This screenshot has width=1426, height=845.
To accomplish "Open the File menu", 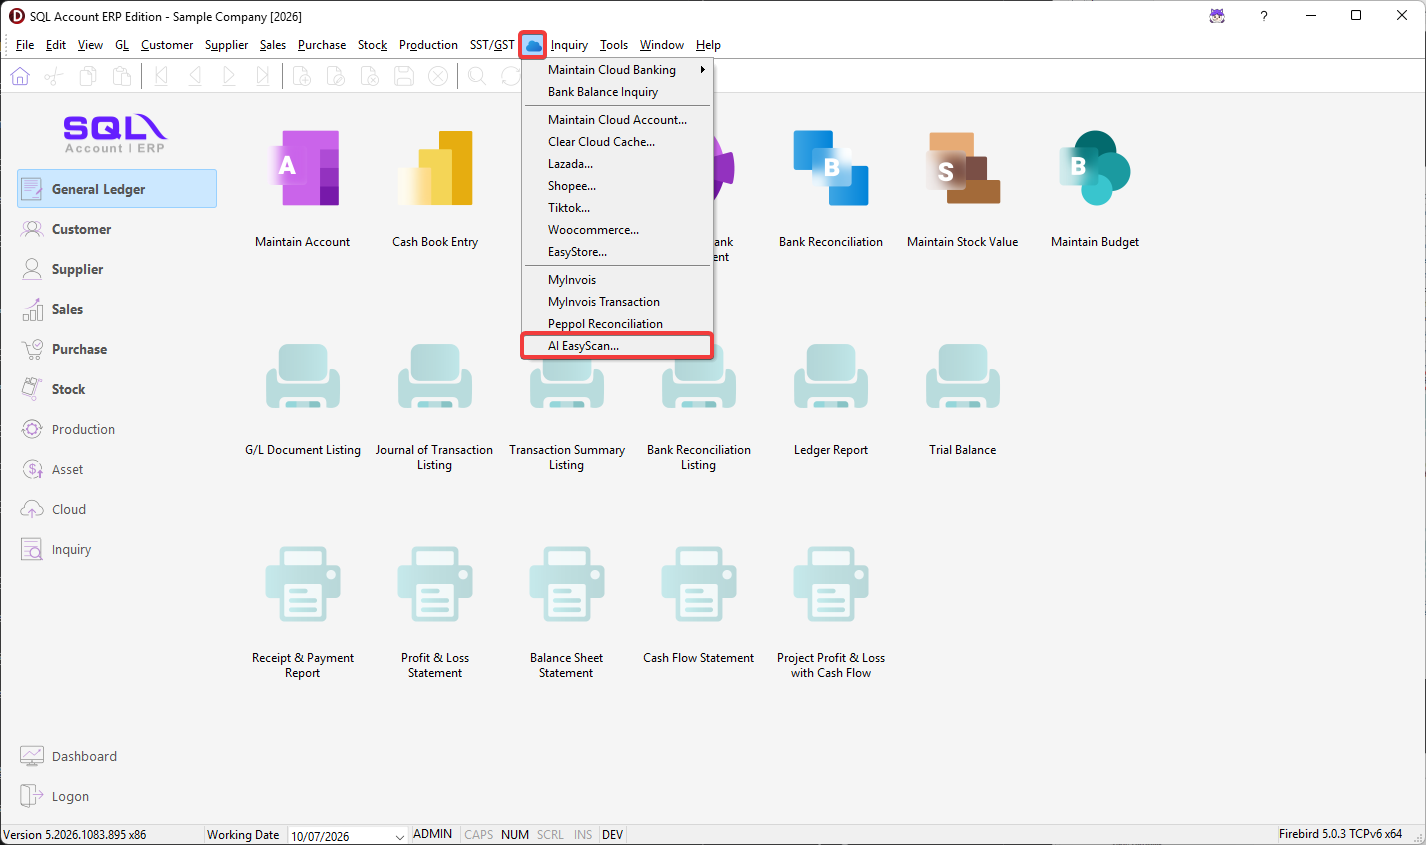I will coord(25,45).
